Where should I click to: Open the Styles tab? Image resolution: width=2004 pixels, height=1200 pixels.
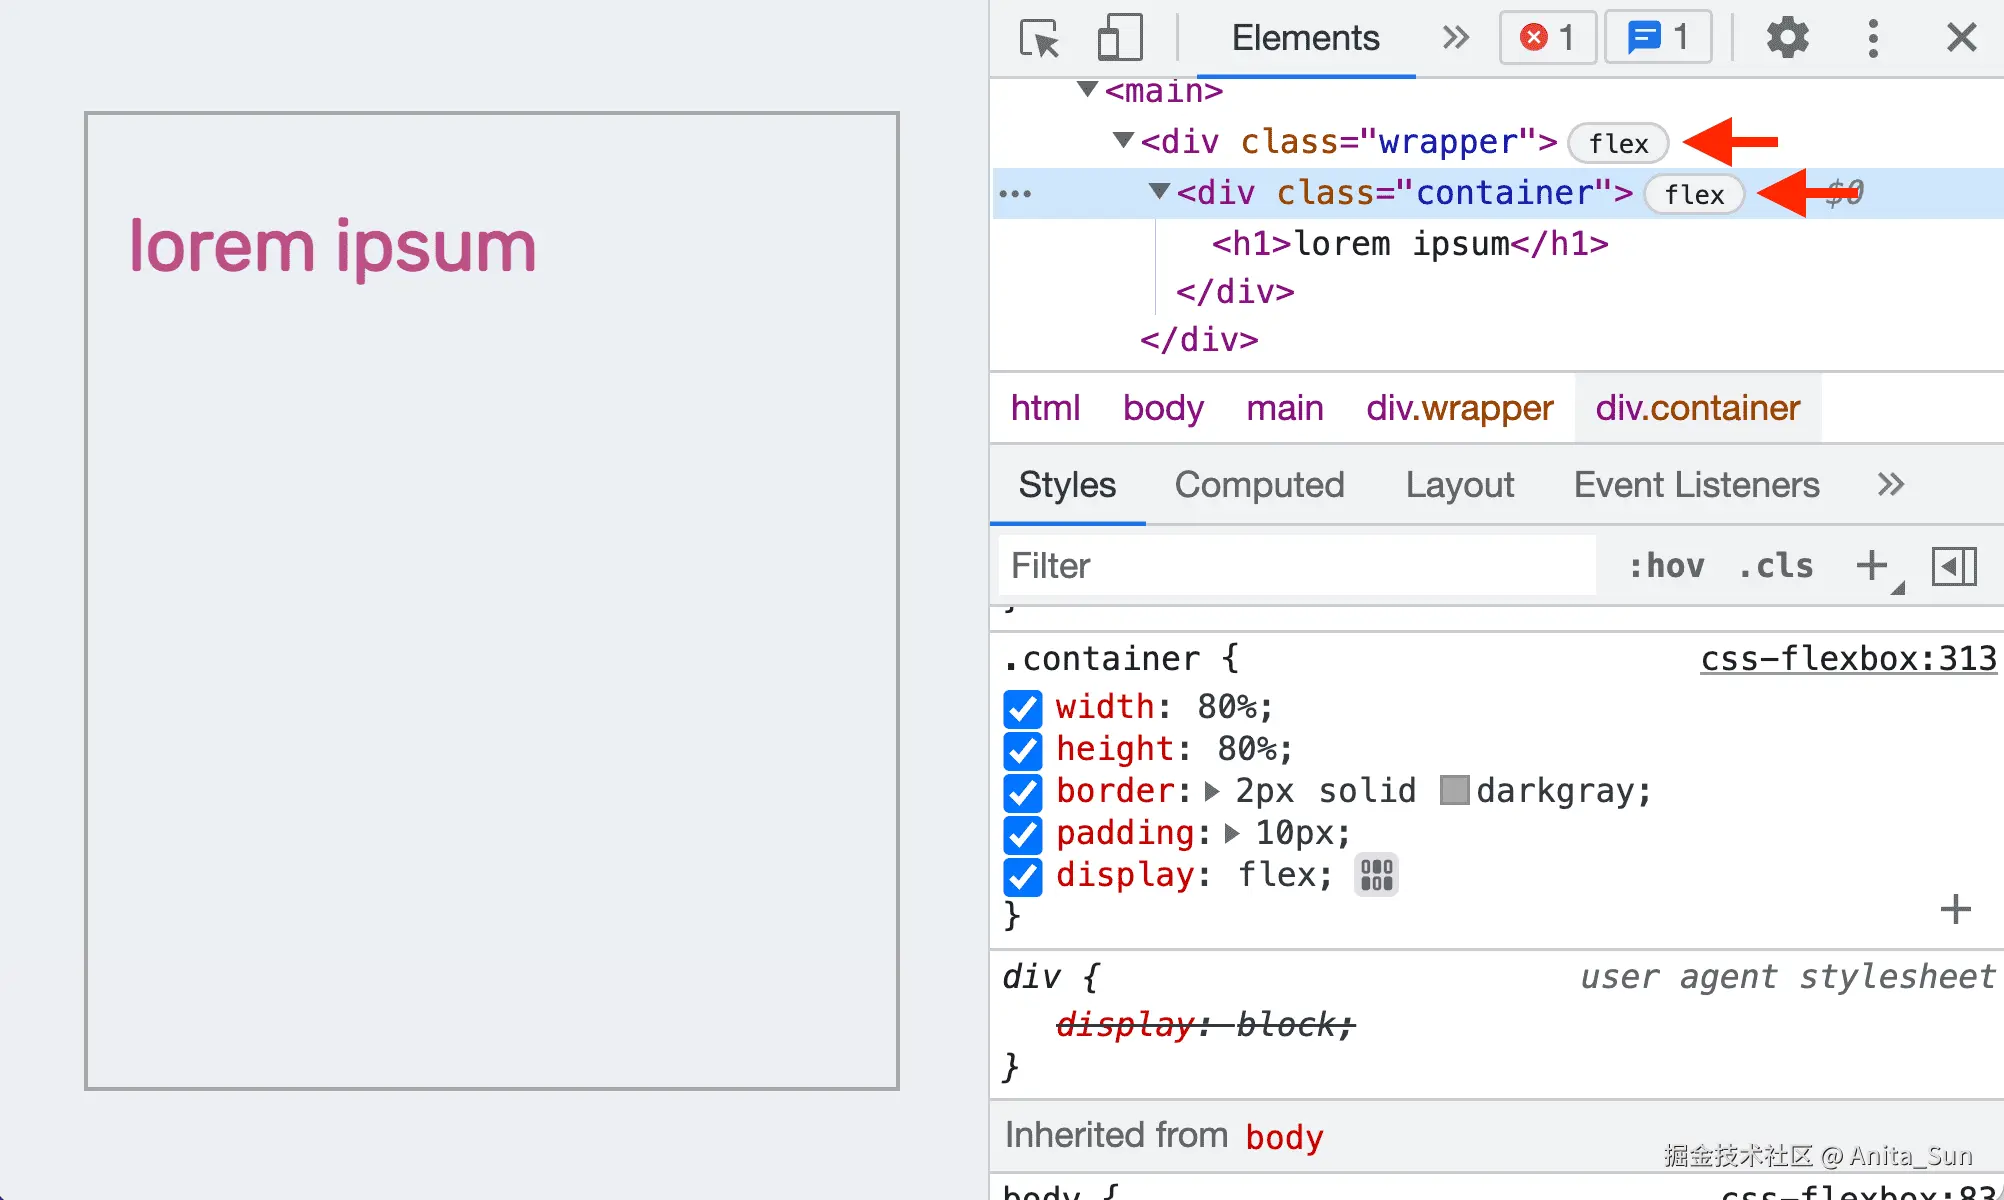pos(1067,485)
